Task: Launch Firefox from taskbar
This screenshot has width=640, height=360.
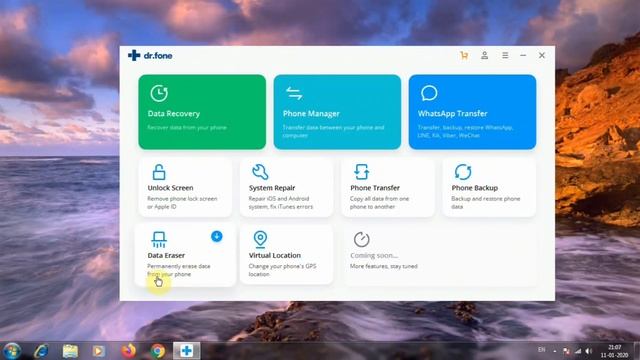Action: [x=128, y=351]
